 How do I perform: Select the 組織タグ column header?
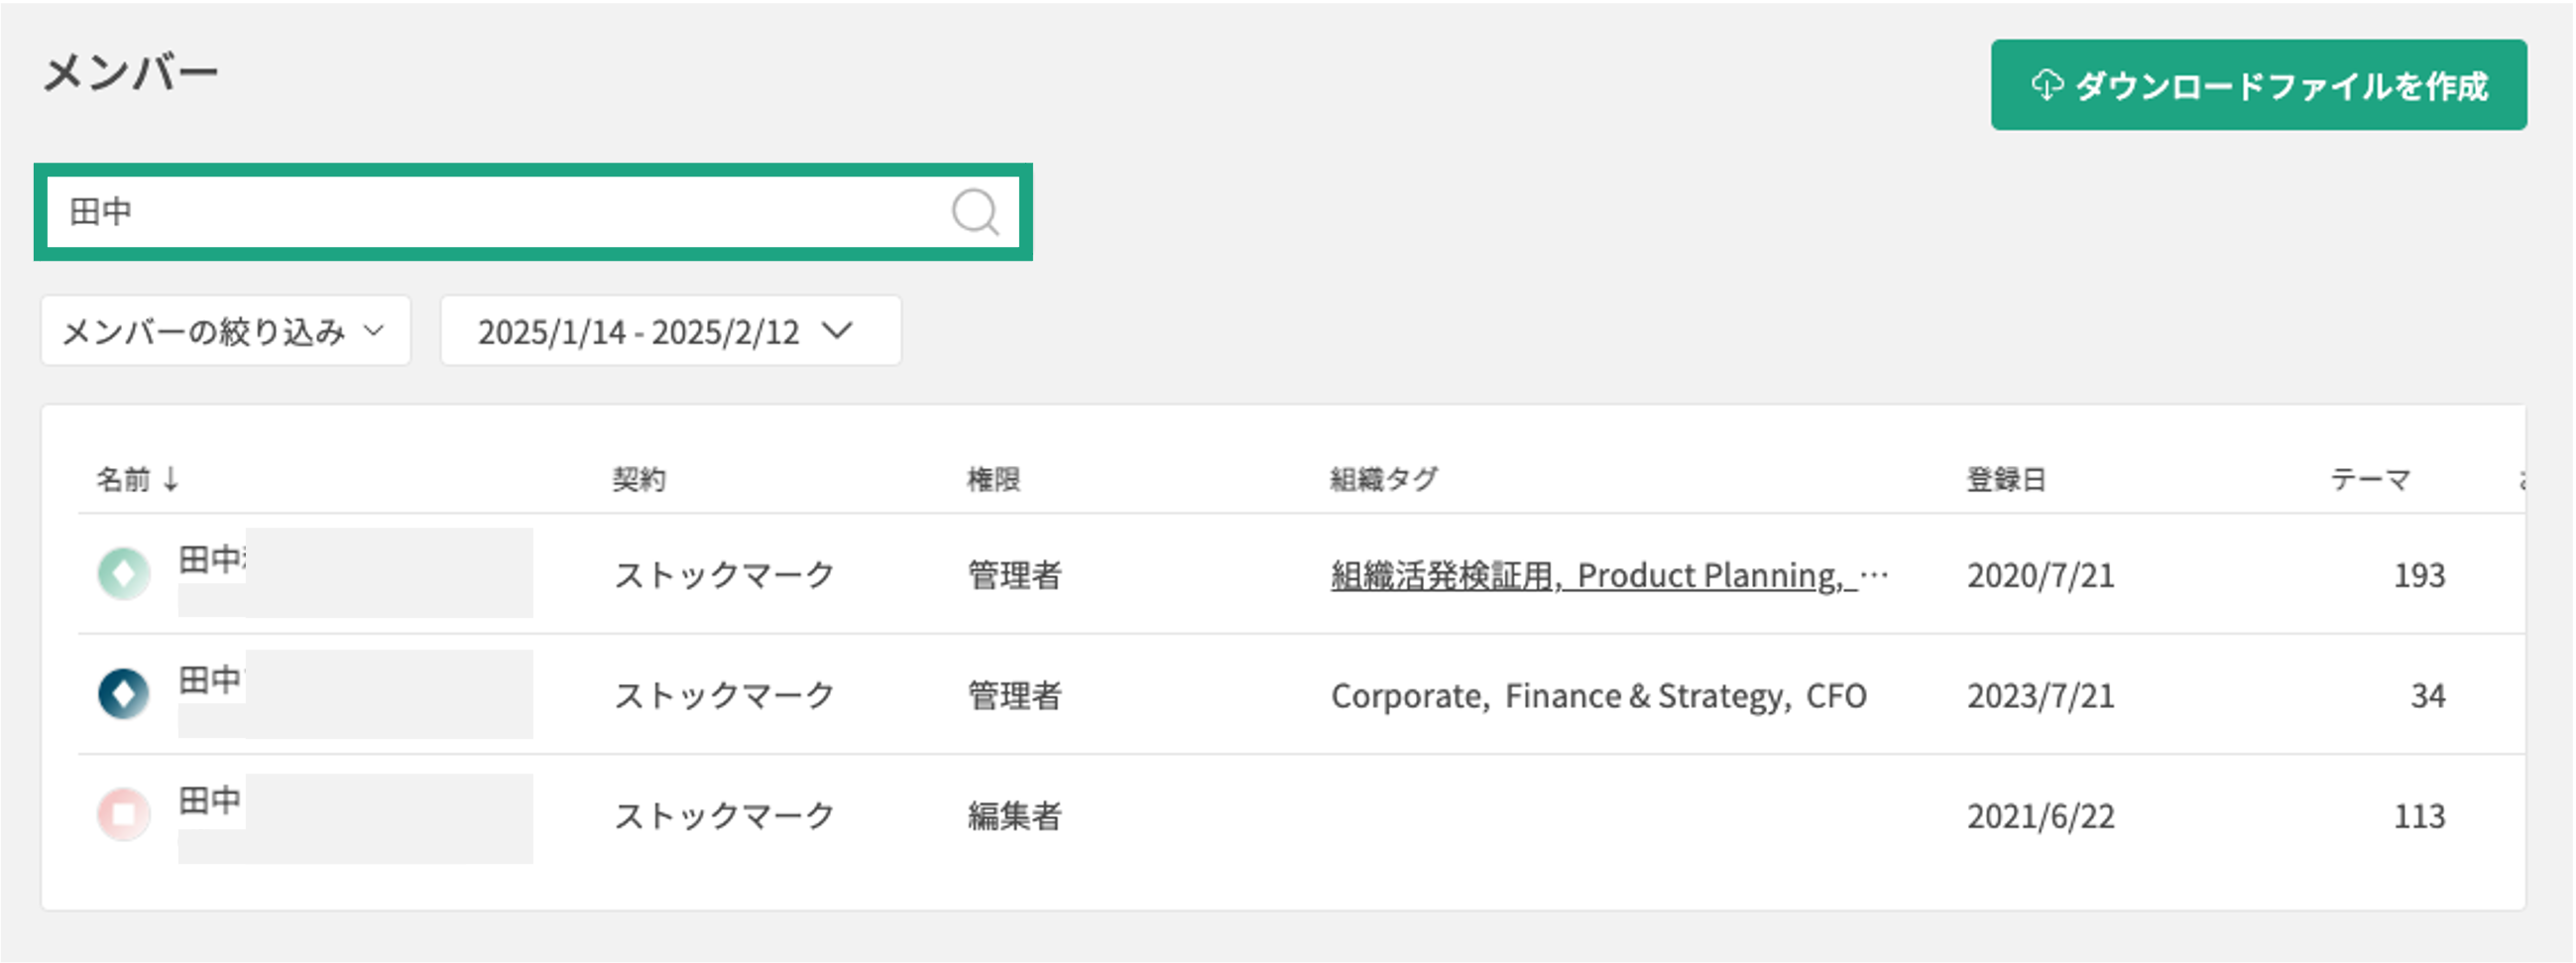click(x=1383, y=479)
